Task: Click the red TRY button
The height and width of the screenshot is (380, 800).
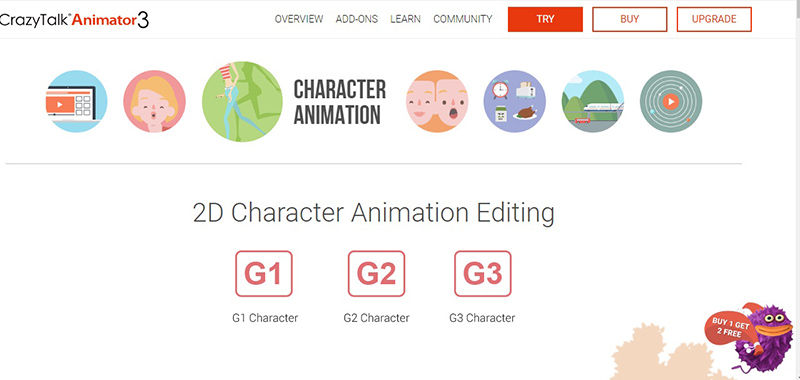Action: pos(545,19)
